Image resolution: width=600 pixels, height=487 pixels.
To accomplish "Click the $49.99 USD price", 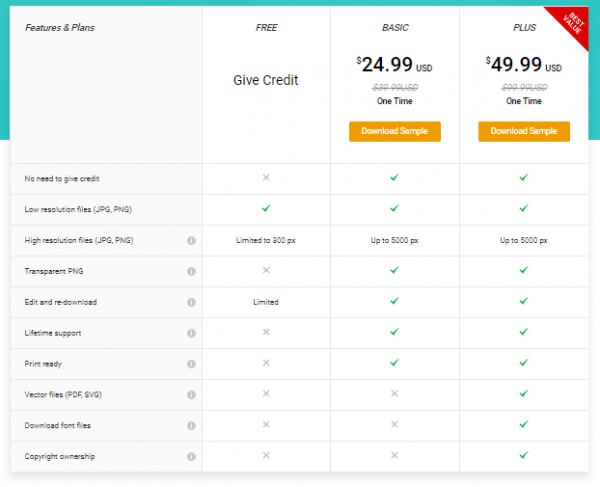I will point(522,66).
